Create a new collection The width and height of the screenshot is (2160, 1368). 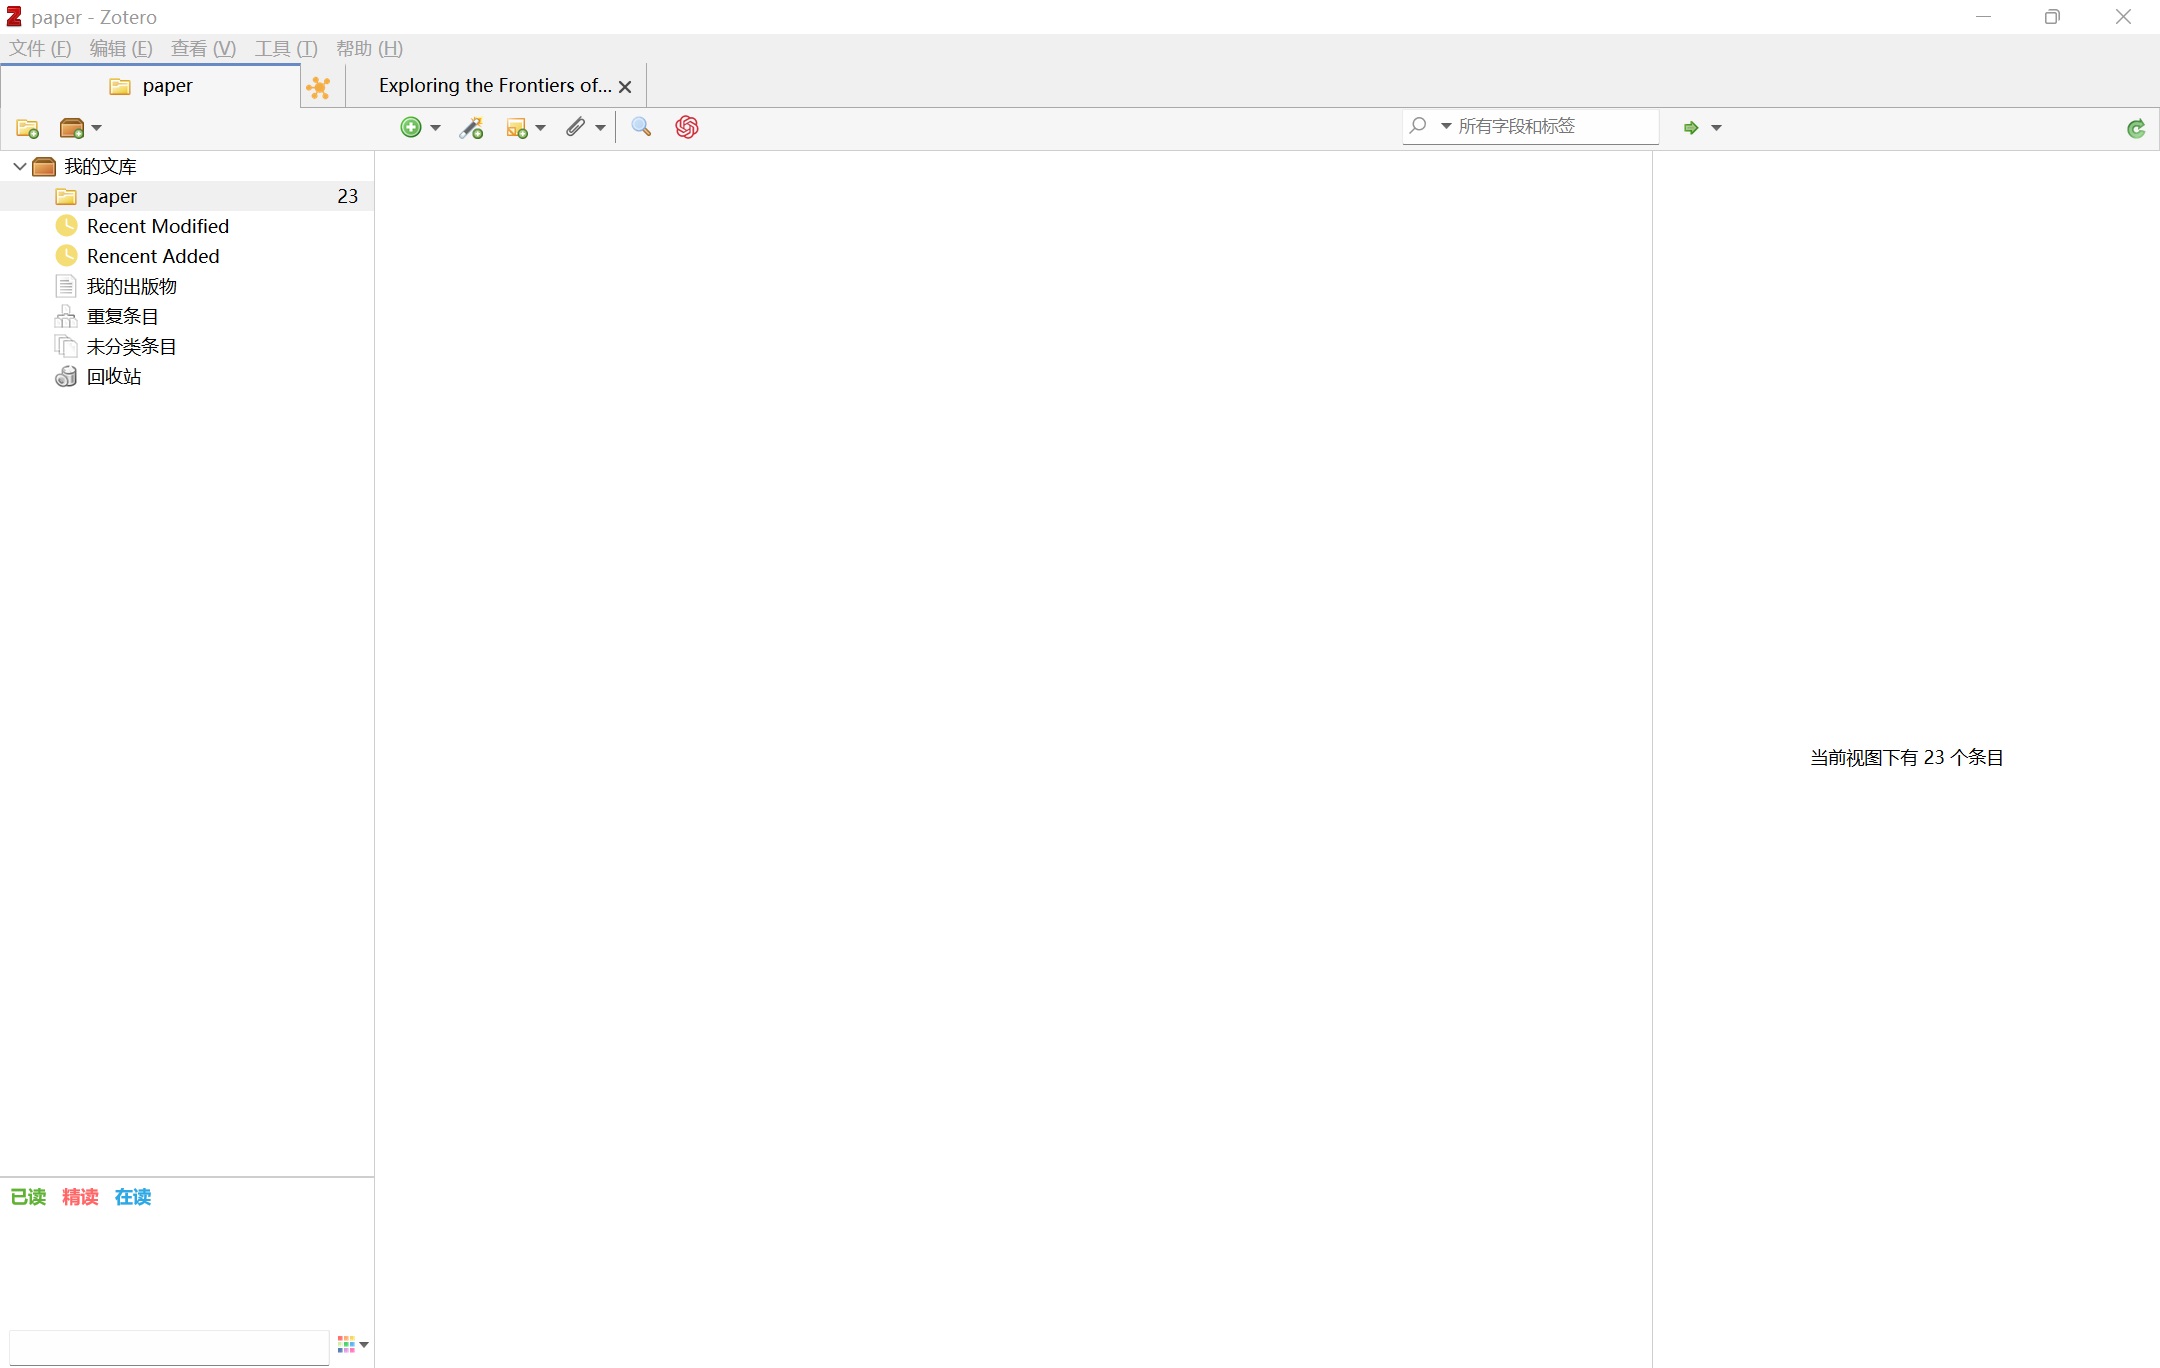tap(27, 128)
